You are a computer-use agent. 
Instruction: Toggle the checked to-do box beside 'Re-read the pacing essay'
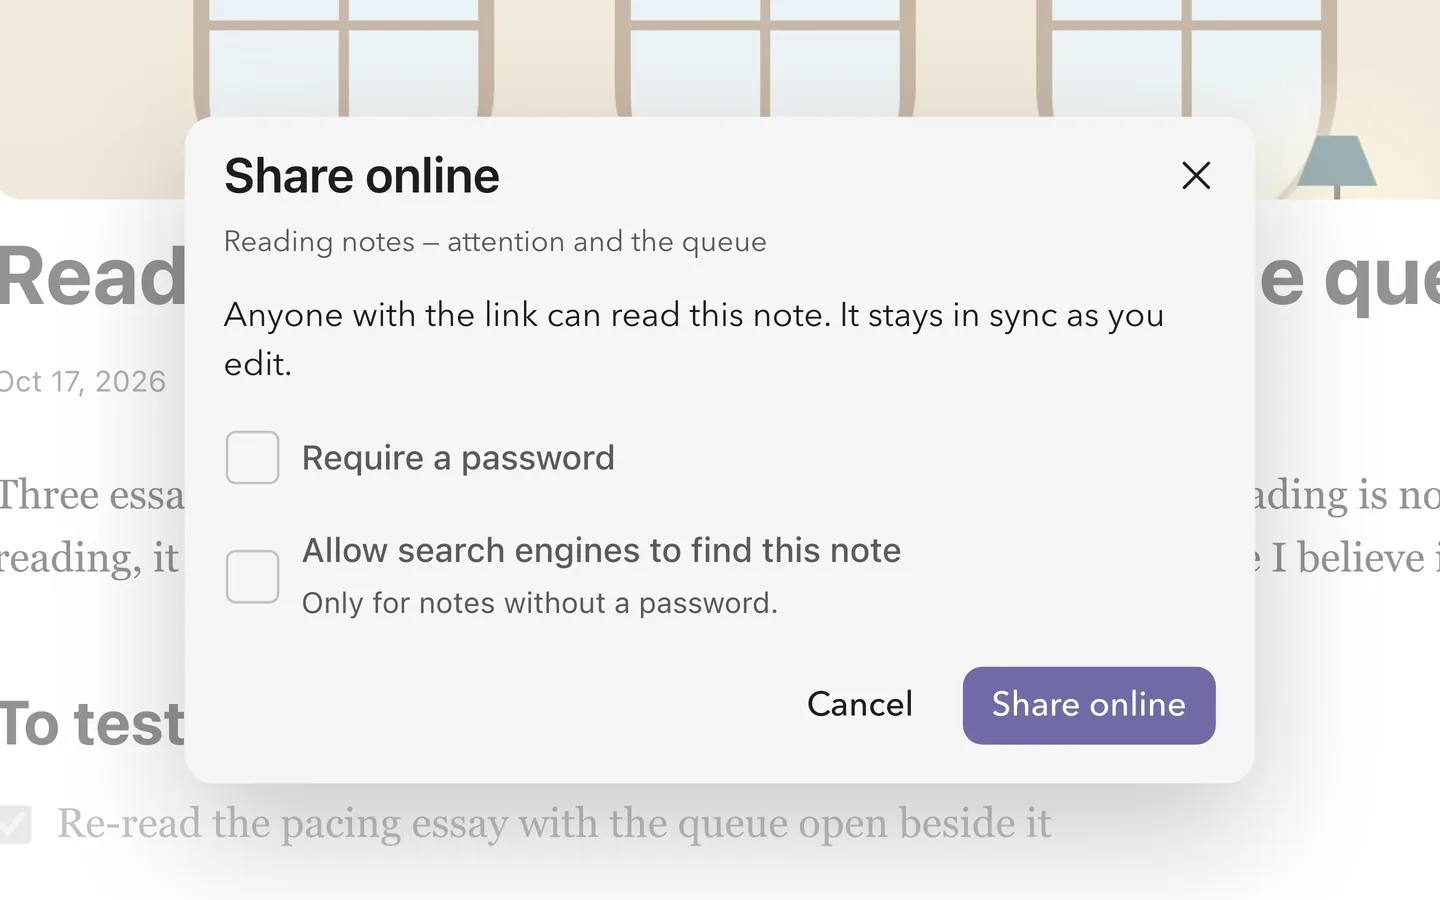[14, 824]
